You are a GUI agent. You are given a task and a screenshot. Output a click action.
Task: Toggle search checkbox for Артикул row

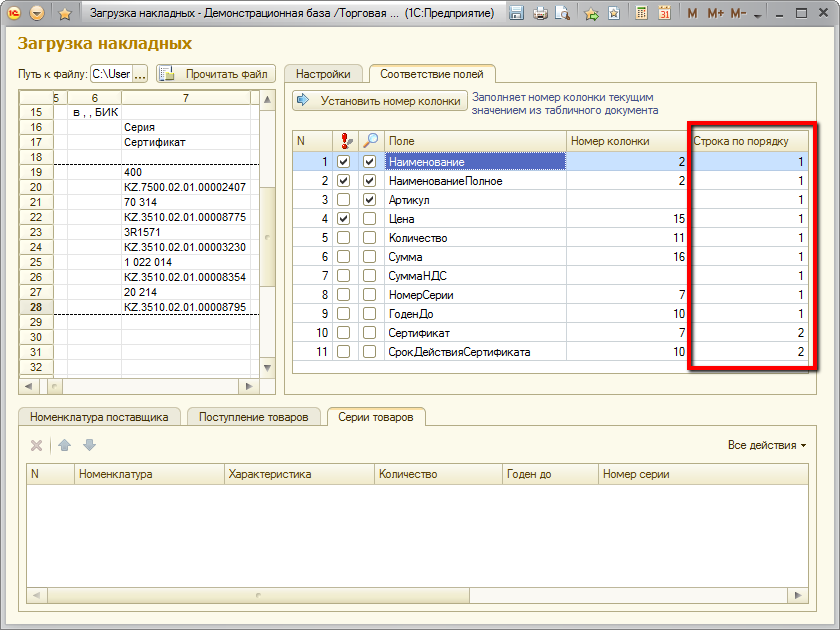coord(370,200)
